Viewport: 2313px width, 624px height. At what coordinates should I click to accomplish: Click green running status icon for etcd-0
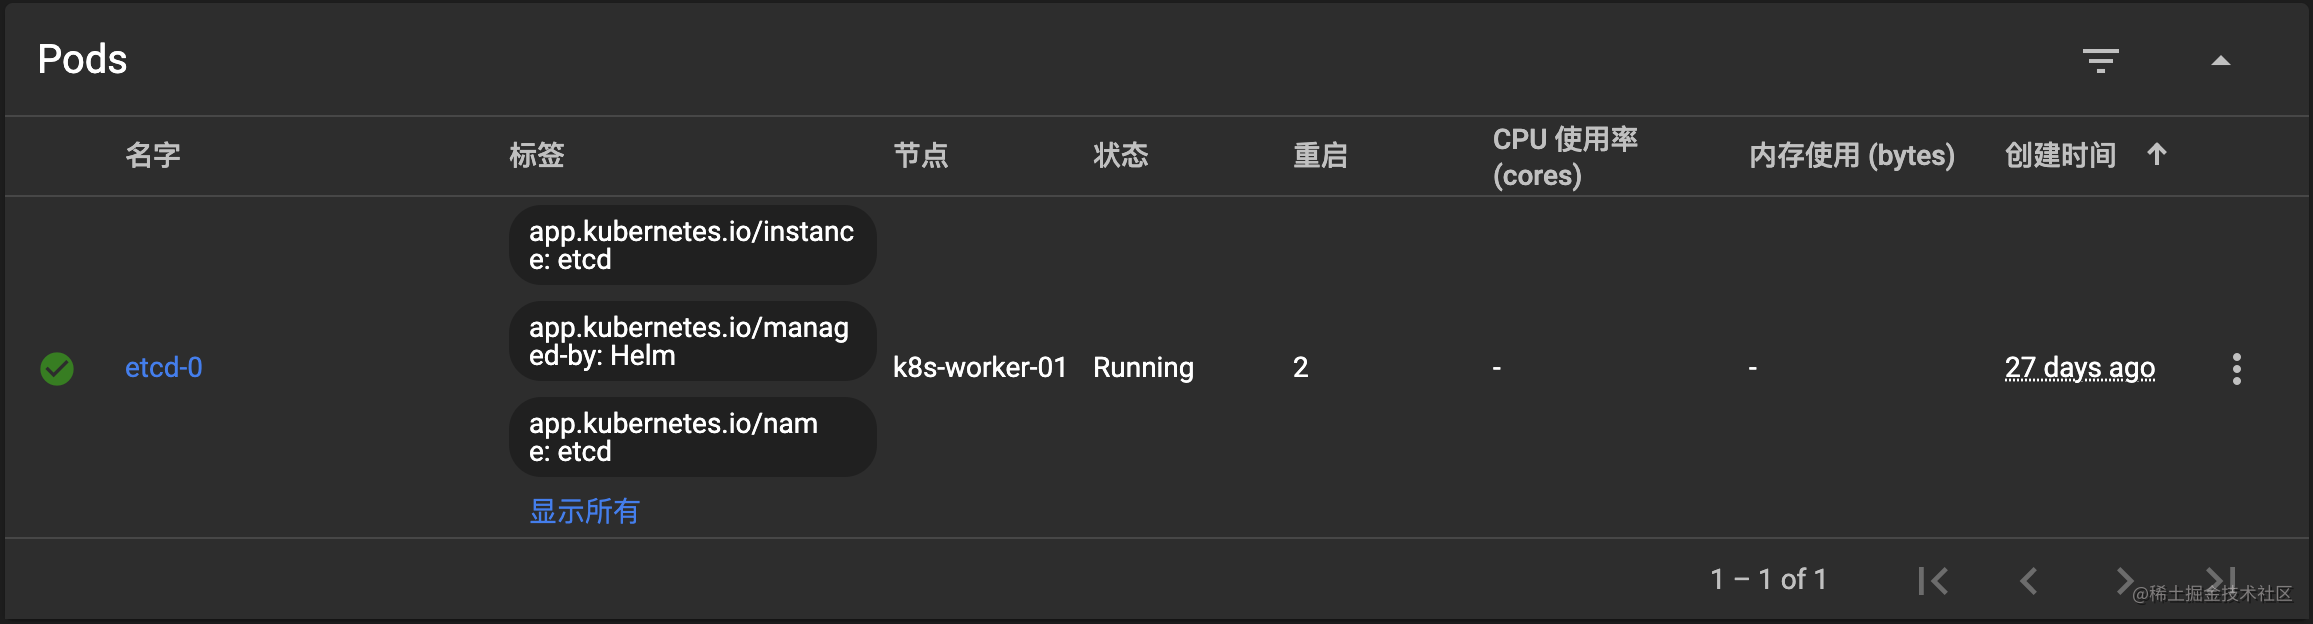point(57,369)
